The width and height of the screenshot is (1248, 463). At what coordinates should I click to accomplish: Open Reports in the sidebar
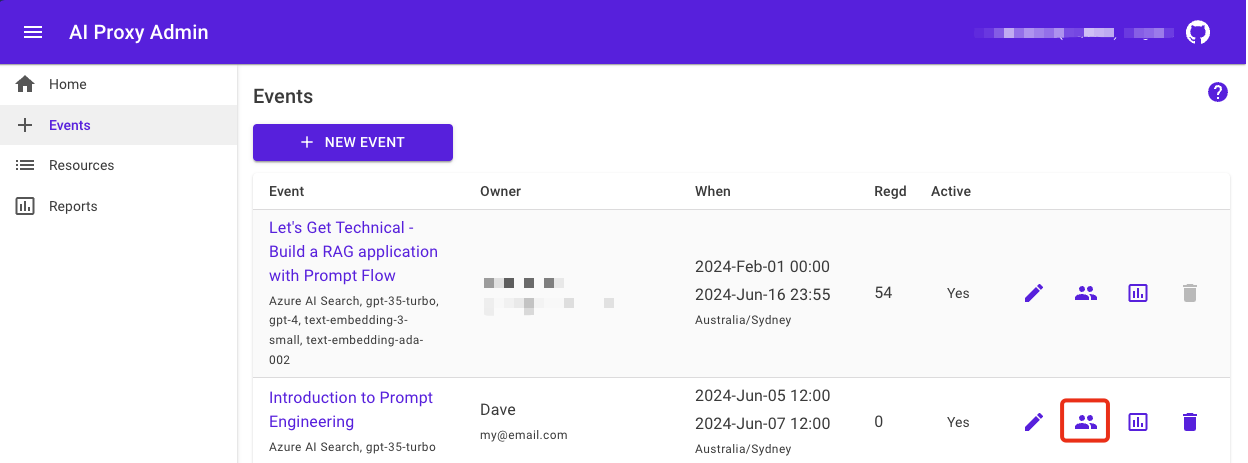pos(73,206)
